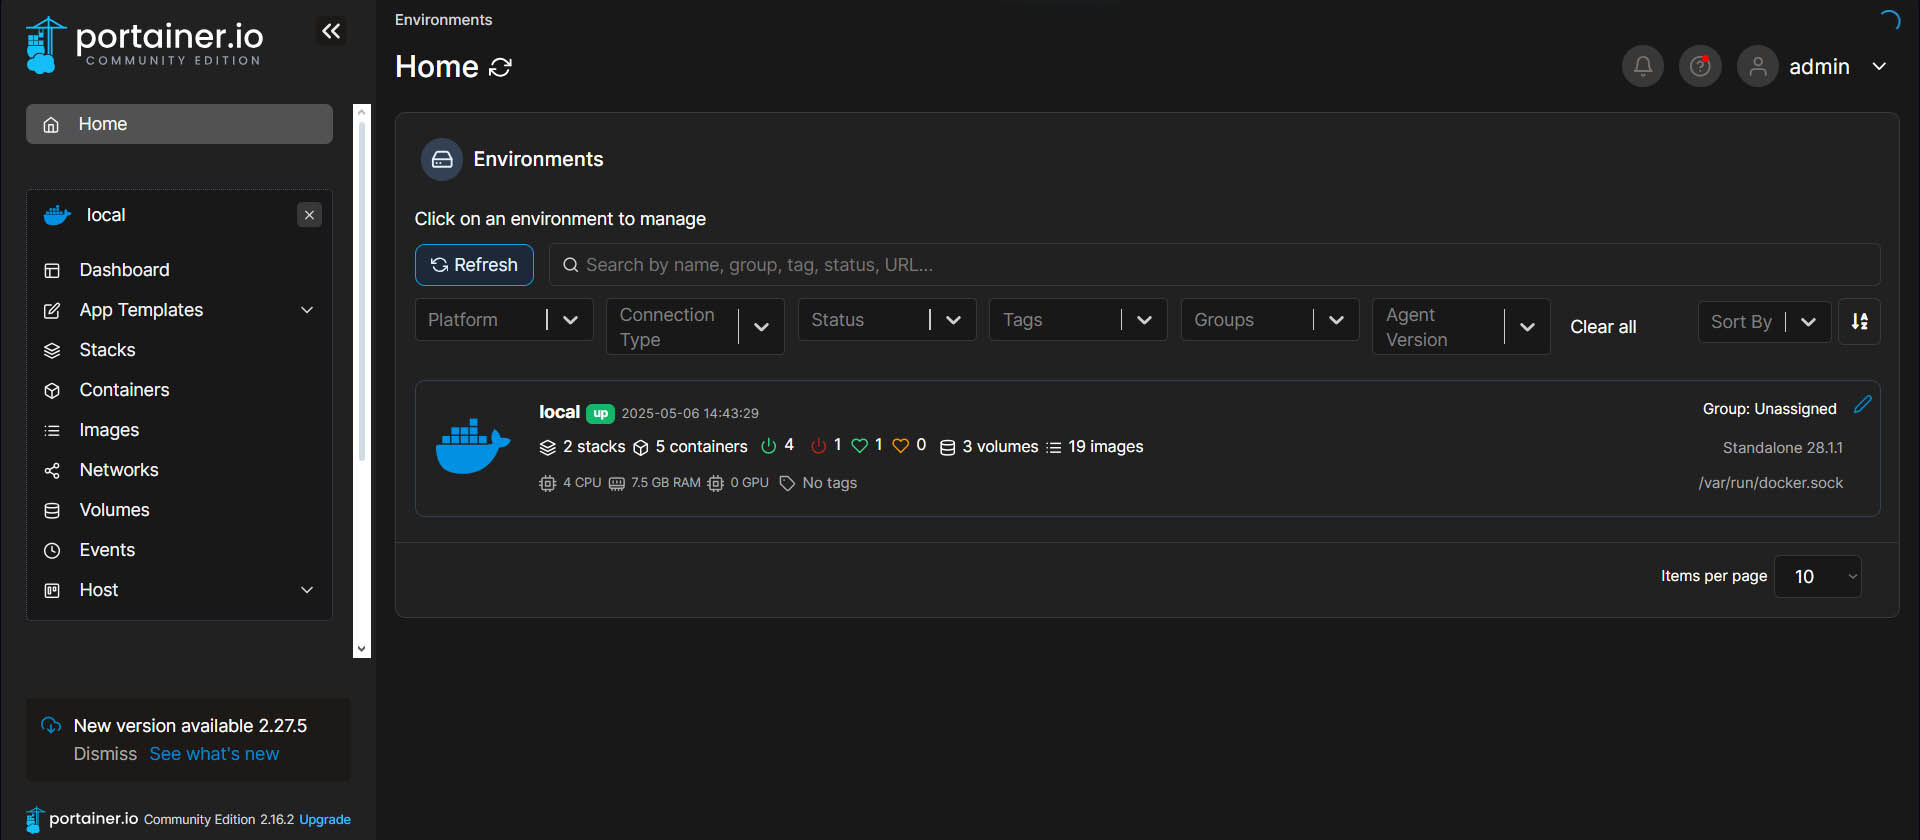Click the admin user avatar icon

point(1757,66)
